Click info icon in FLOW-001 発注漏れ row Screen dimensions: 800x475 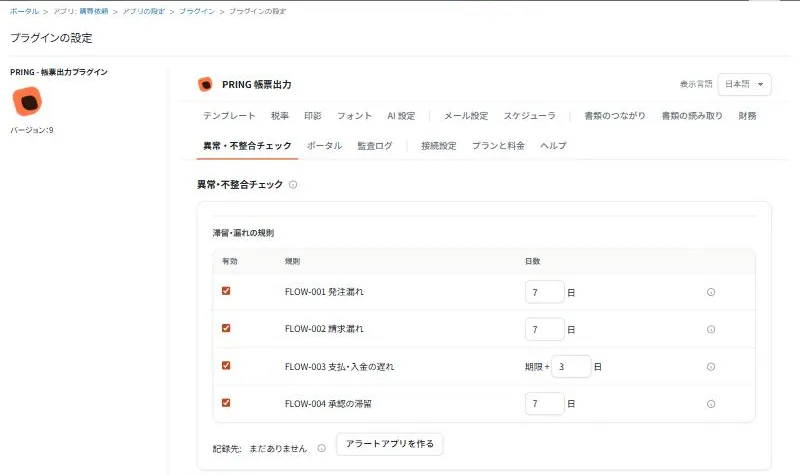click(x=711, y=292)
